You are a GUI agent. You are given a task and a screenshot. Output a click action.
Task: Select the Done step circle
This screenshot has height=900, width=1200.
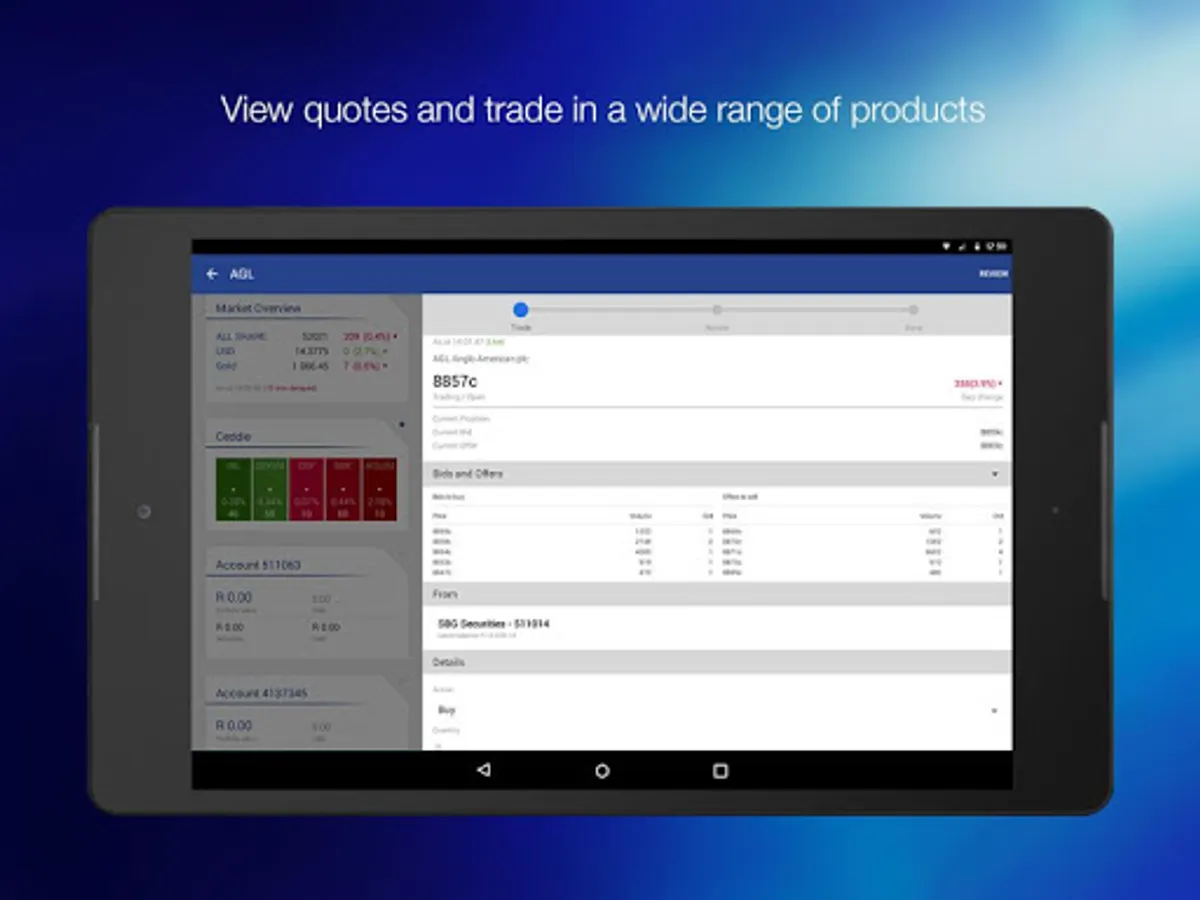click(913, 310)
